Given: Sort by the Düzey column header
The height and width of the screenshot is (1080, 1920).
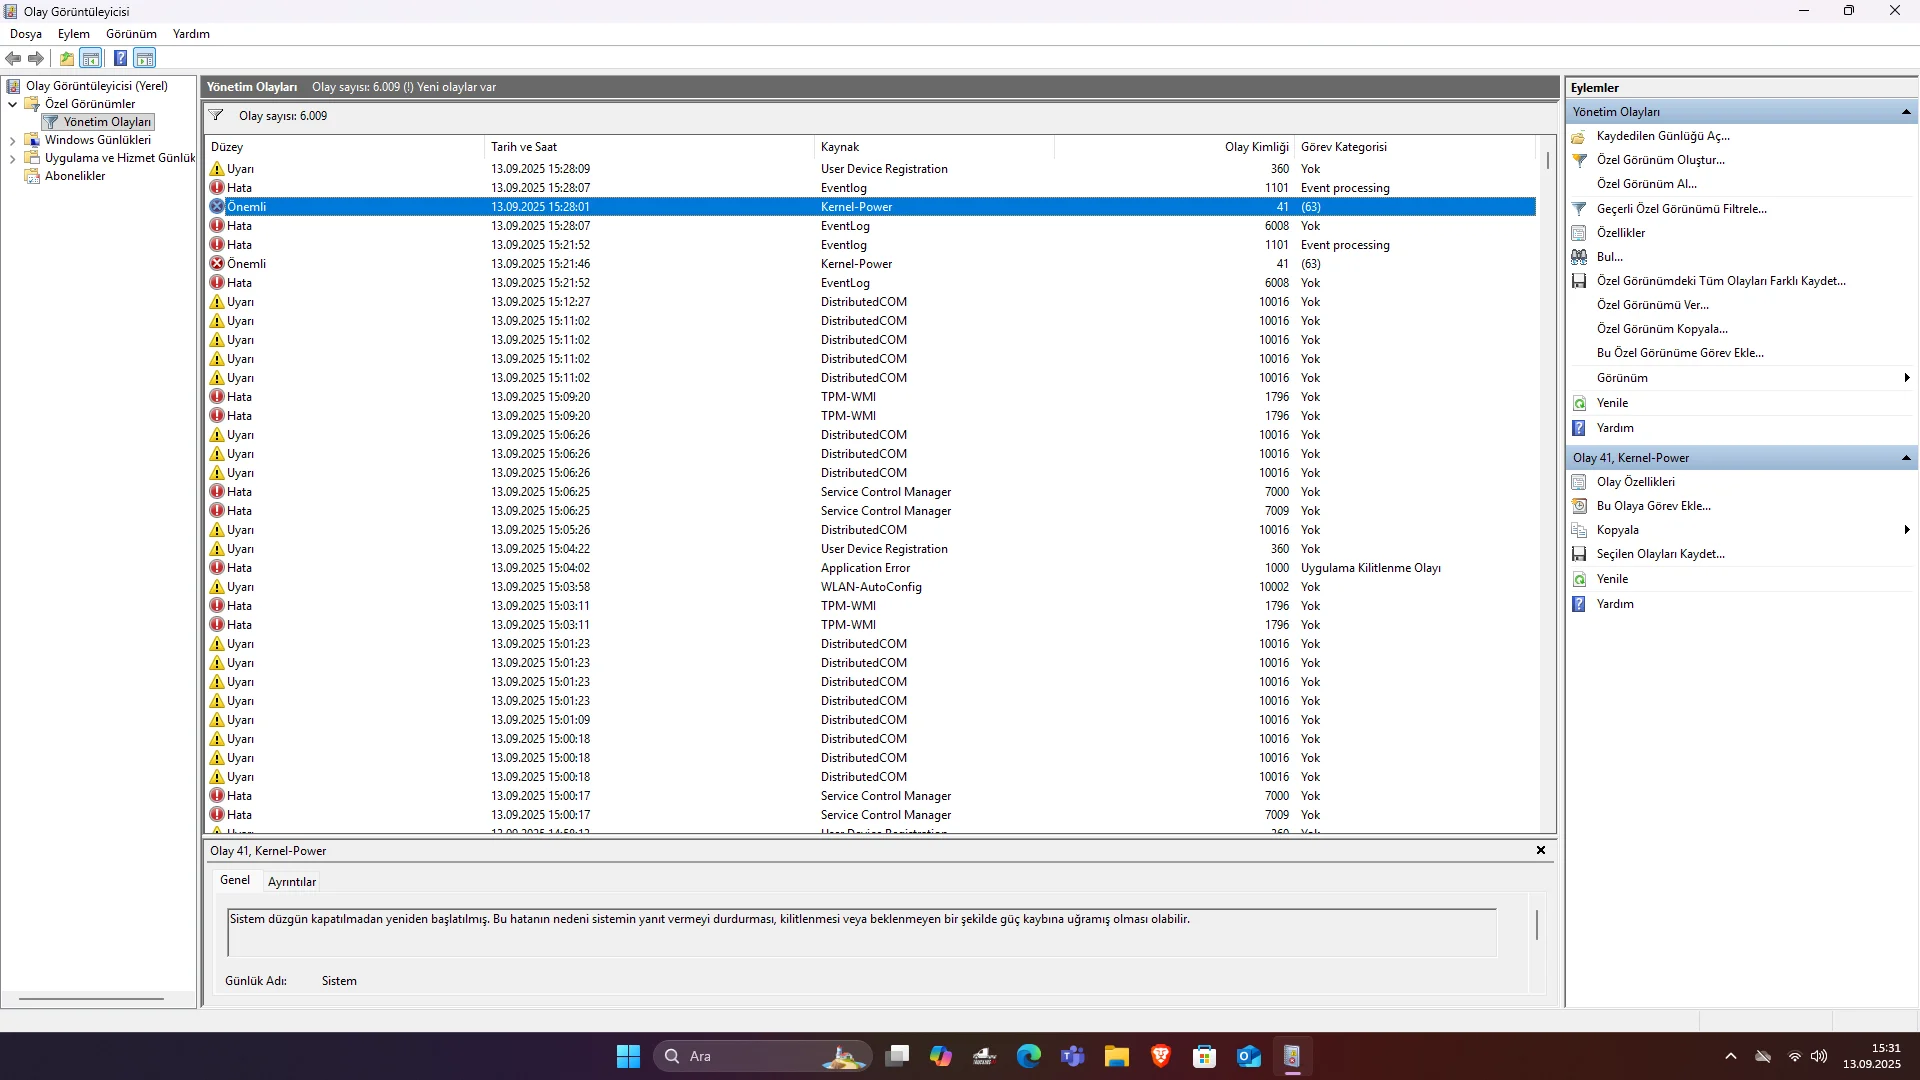Looking at the screenshot, I should click(345, 147).
